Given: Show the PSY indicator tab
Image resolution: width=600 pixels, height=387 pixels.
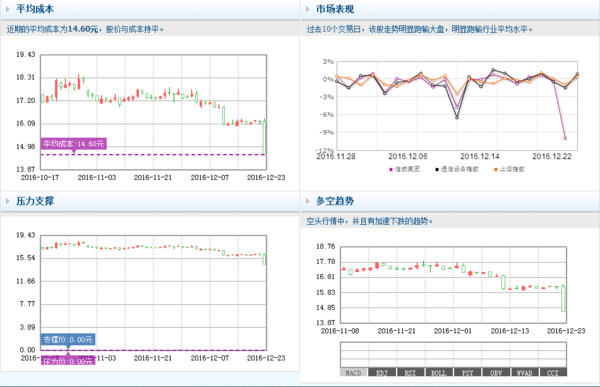Looking at the screenshot, I should click(467, 372).
